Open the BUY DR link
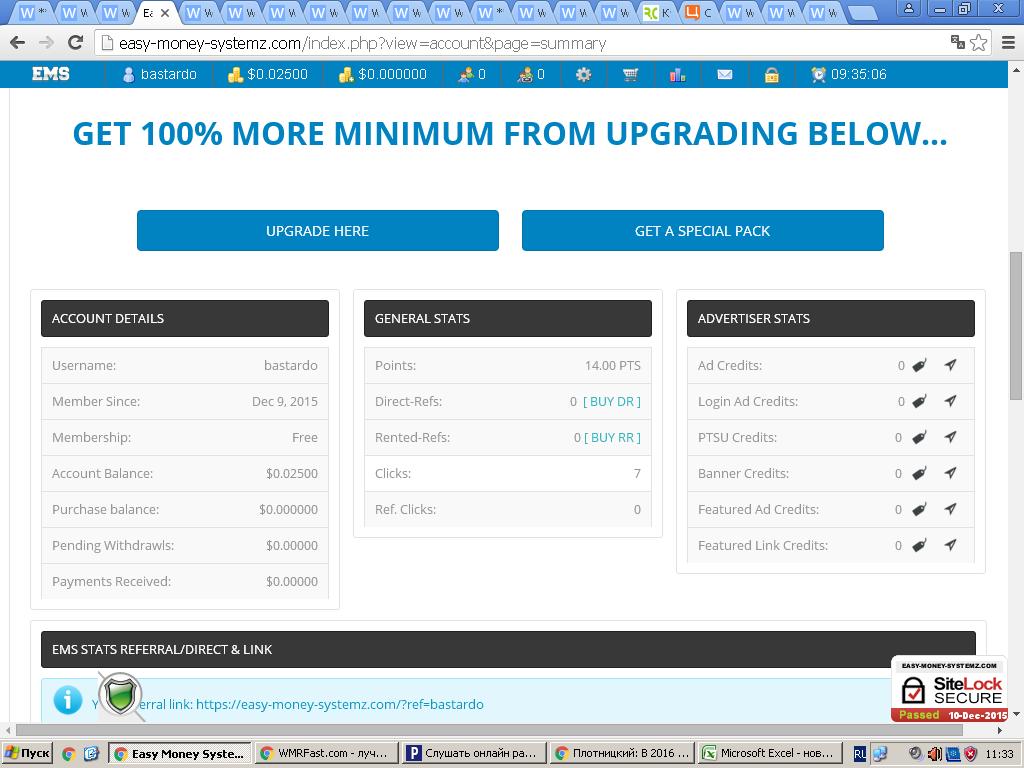The height and width of the screenshot is (768, 1024). click(x=611, y=402)
